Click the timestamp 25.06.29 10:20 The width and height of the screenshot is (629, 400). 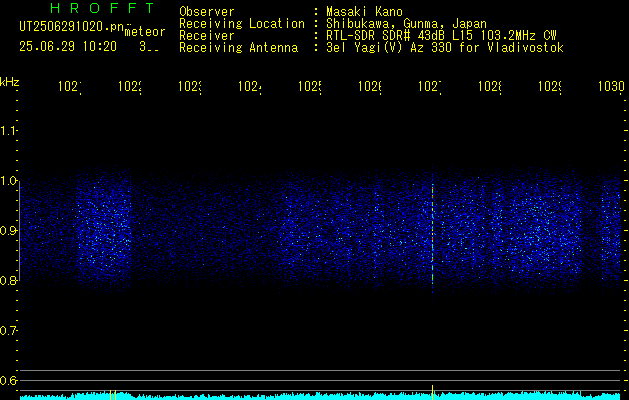click(68, 47)
